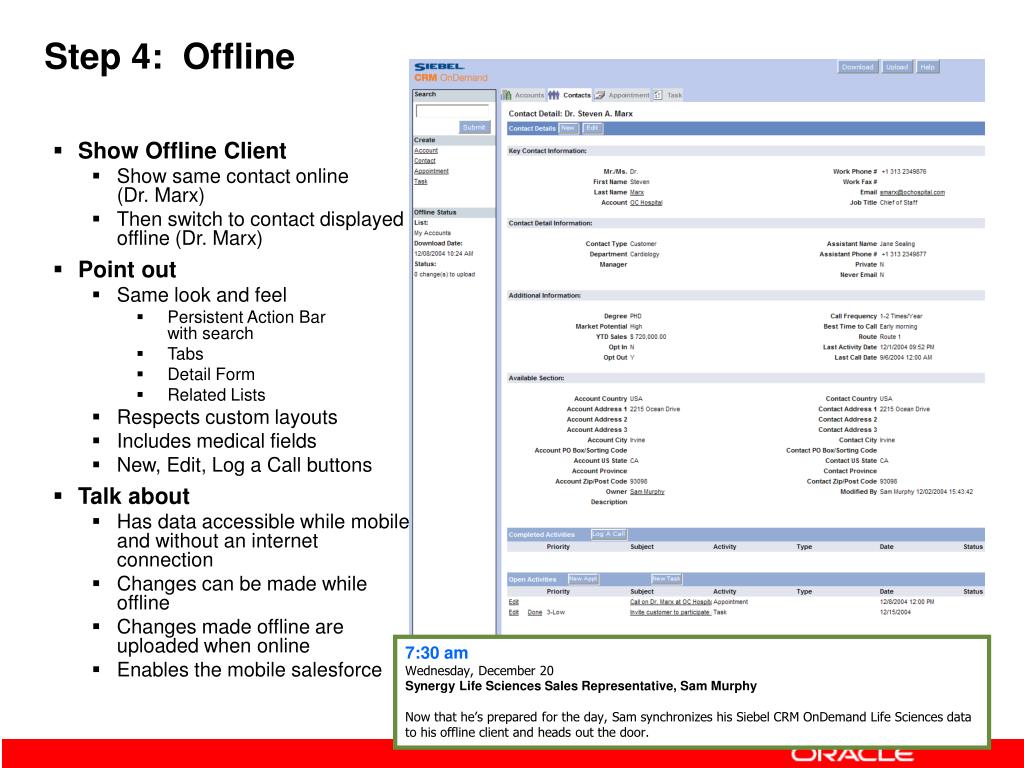
Task: Mark the 3-Low task as Done
Action: [535, 613]
